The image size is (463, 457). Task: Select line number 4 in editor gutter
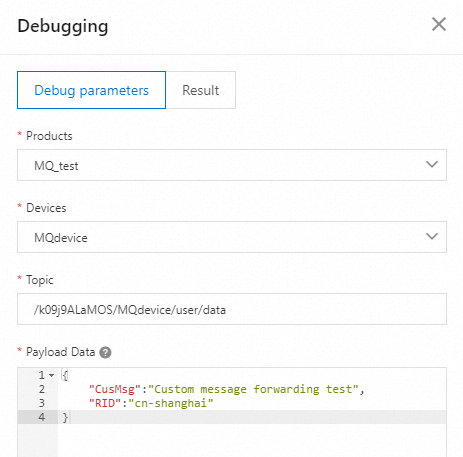pos(42,417)
